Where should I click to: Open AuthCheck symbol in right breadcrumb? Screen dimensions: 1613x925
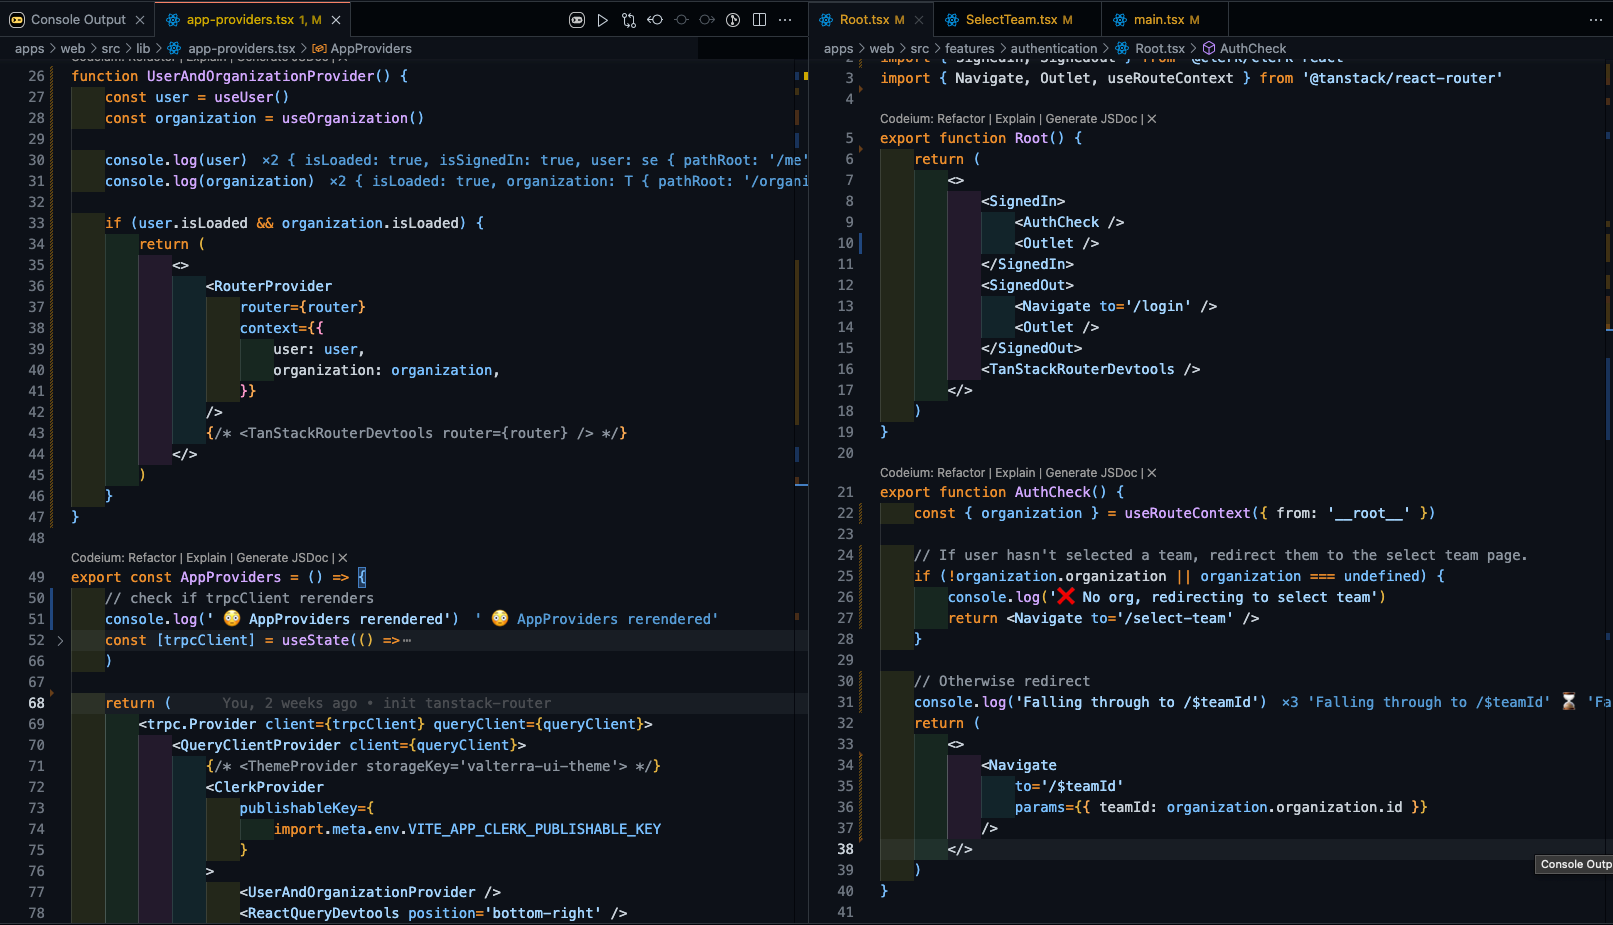tap(1252, 48)
